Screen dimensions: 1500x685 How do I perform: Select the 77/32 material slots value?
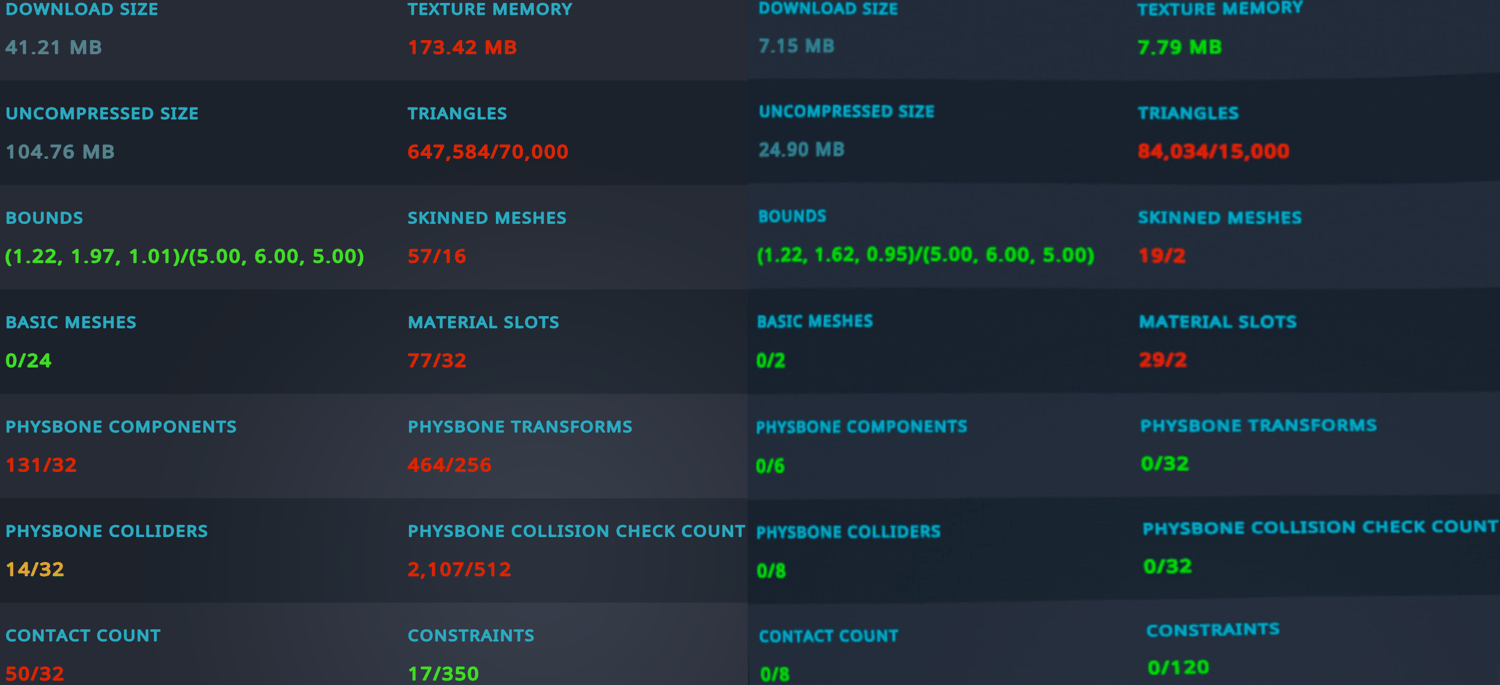(437, 360)
